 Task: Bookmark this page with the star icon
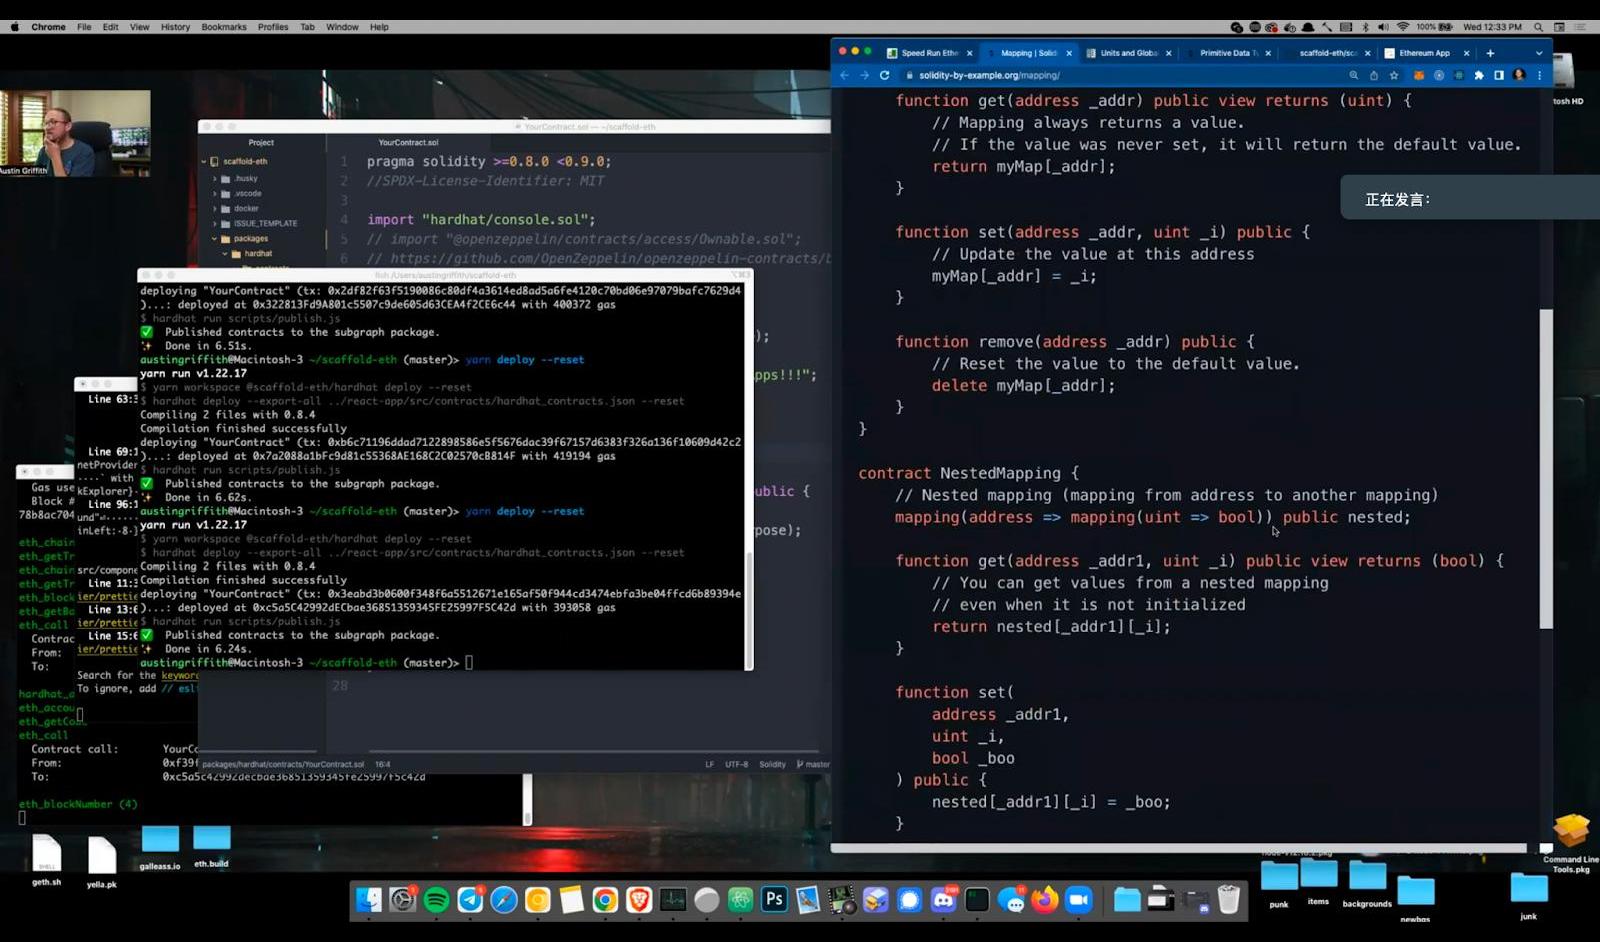tap(1393, 75)
